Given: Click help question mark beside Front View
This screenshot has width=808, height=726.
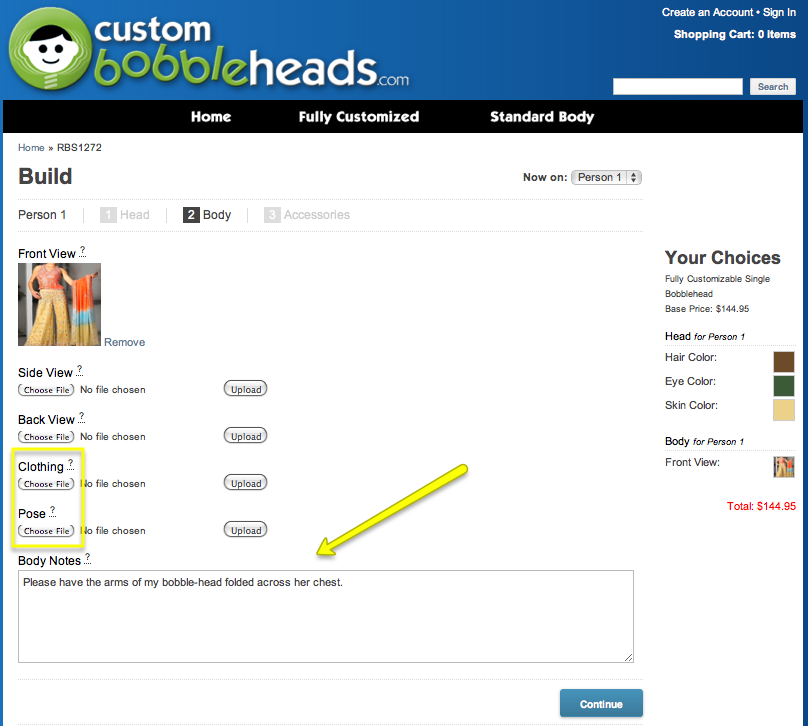Looking at the screenshot, I should coord(83,252).
